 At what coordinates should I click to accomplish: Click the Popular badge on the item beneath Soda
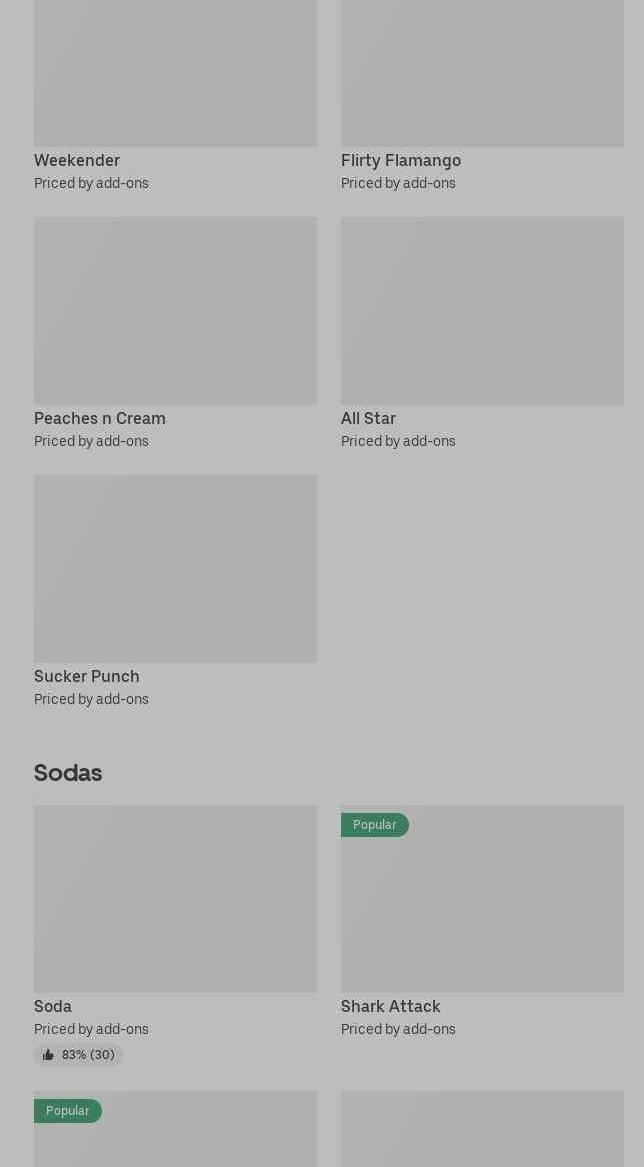click(67, 1111)
